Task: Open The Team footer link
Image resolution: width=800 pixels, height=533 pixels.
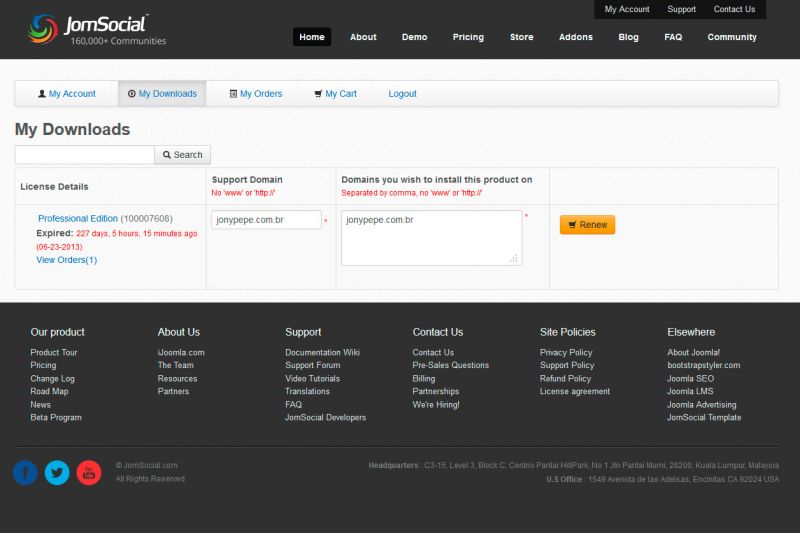Action: [176, 365]
